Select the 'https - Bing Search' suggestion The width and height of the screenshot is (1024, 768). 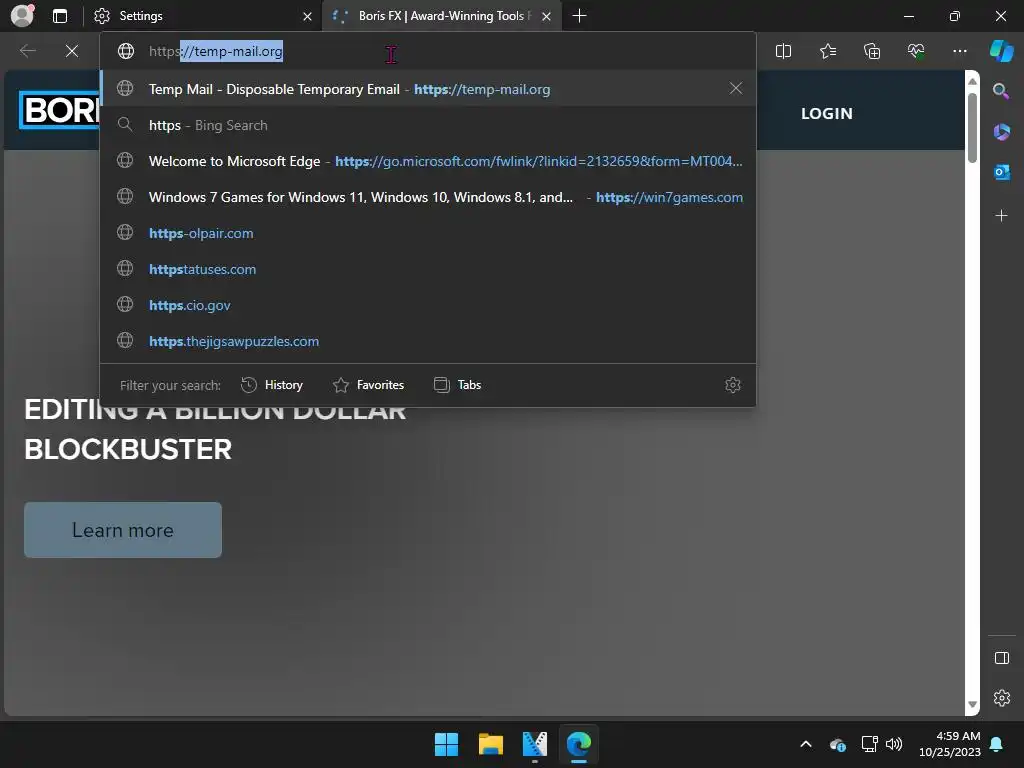pyautogui.click(x=428, y=125)
